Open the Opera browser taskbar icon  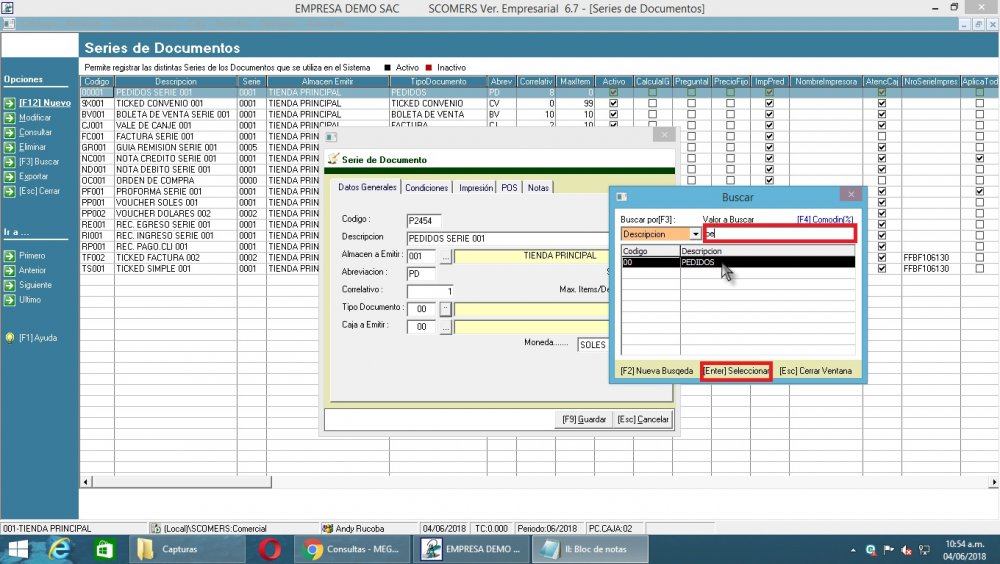[x=270, y=549]
